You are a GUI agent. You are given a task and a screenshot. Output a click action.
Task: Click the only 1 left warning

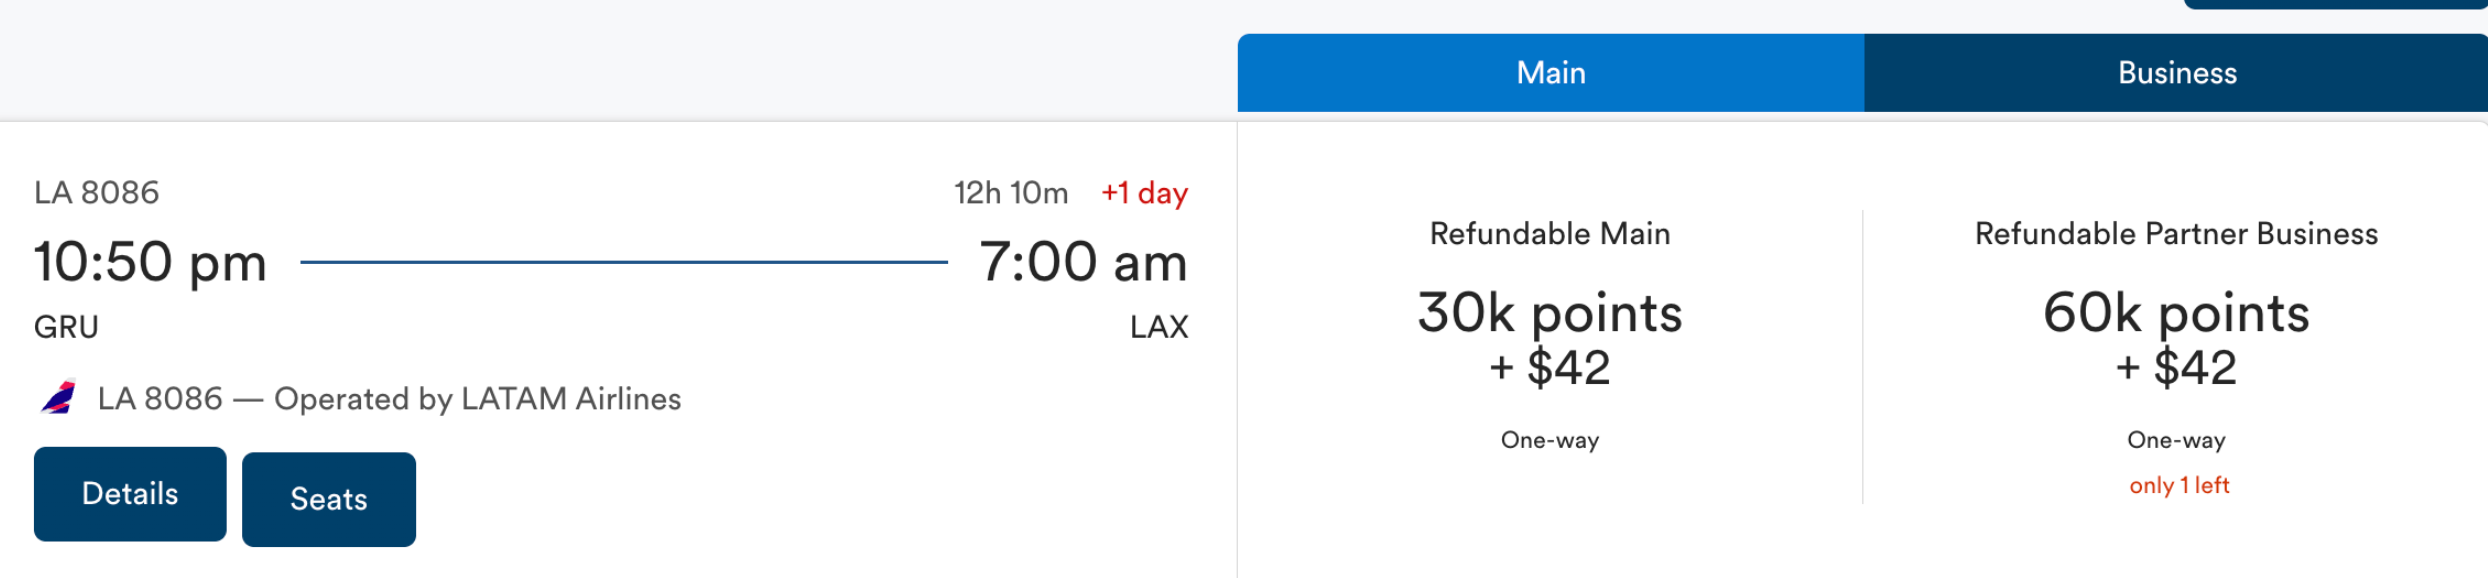pos(2179,485)
